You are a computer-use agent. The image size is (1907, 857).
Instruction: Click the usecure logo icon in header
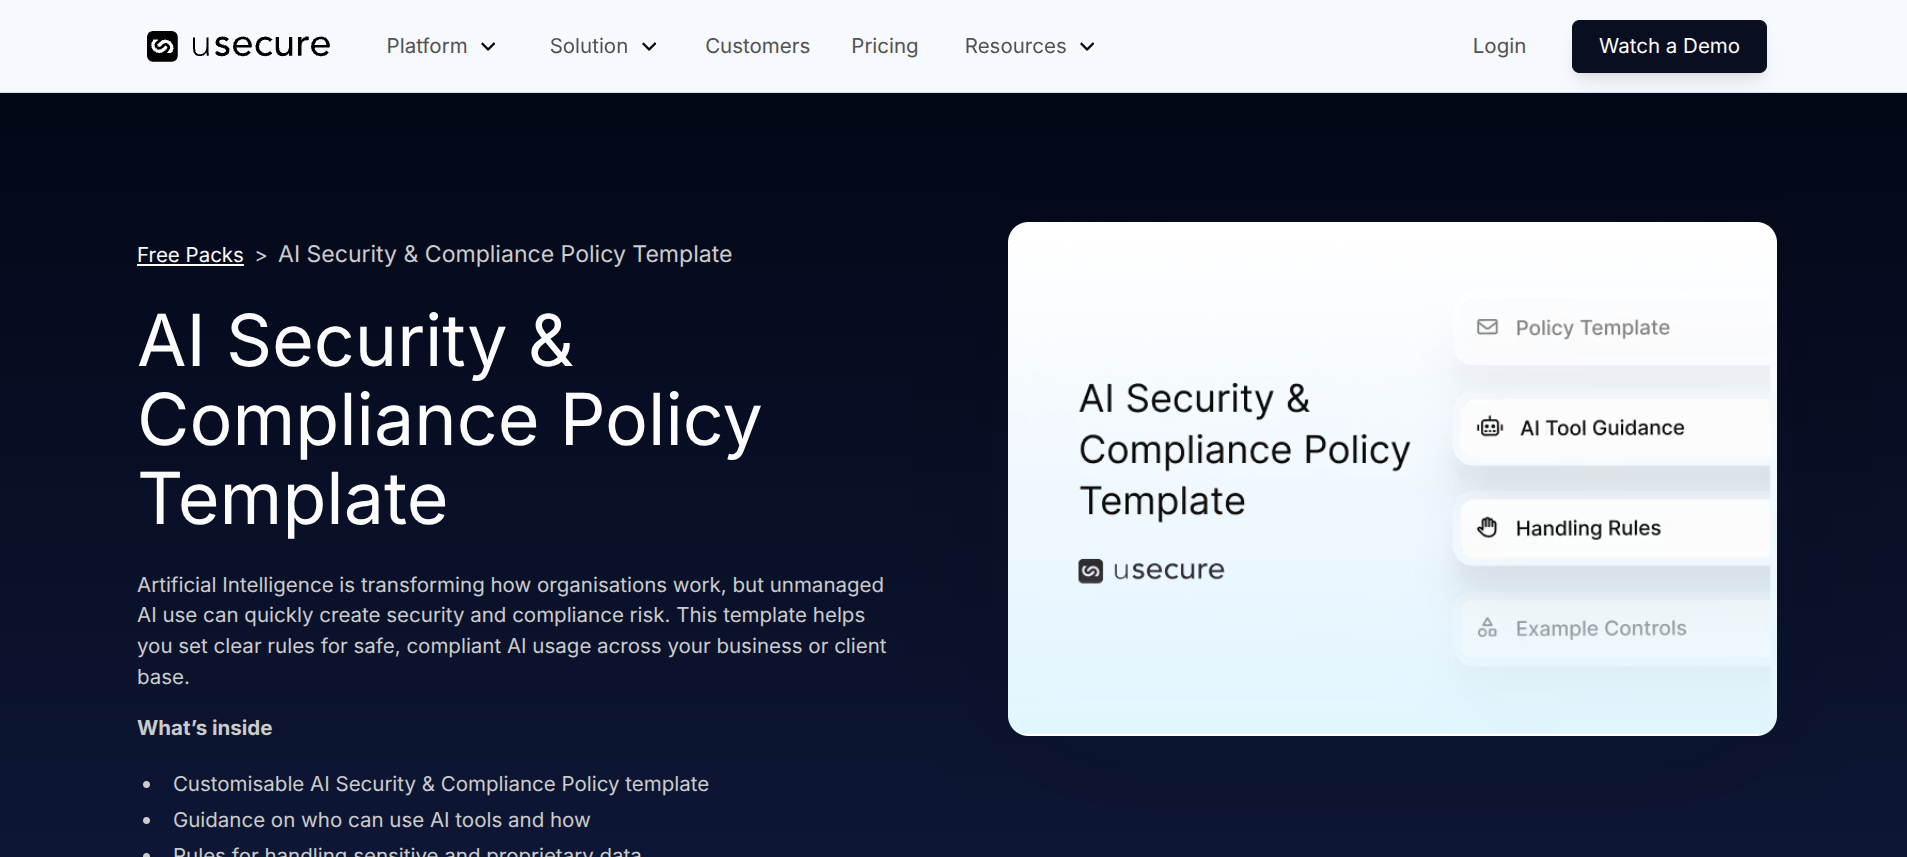click(x=162, y=46)
